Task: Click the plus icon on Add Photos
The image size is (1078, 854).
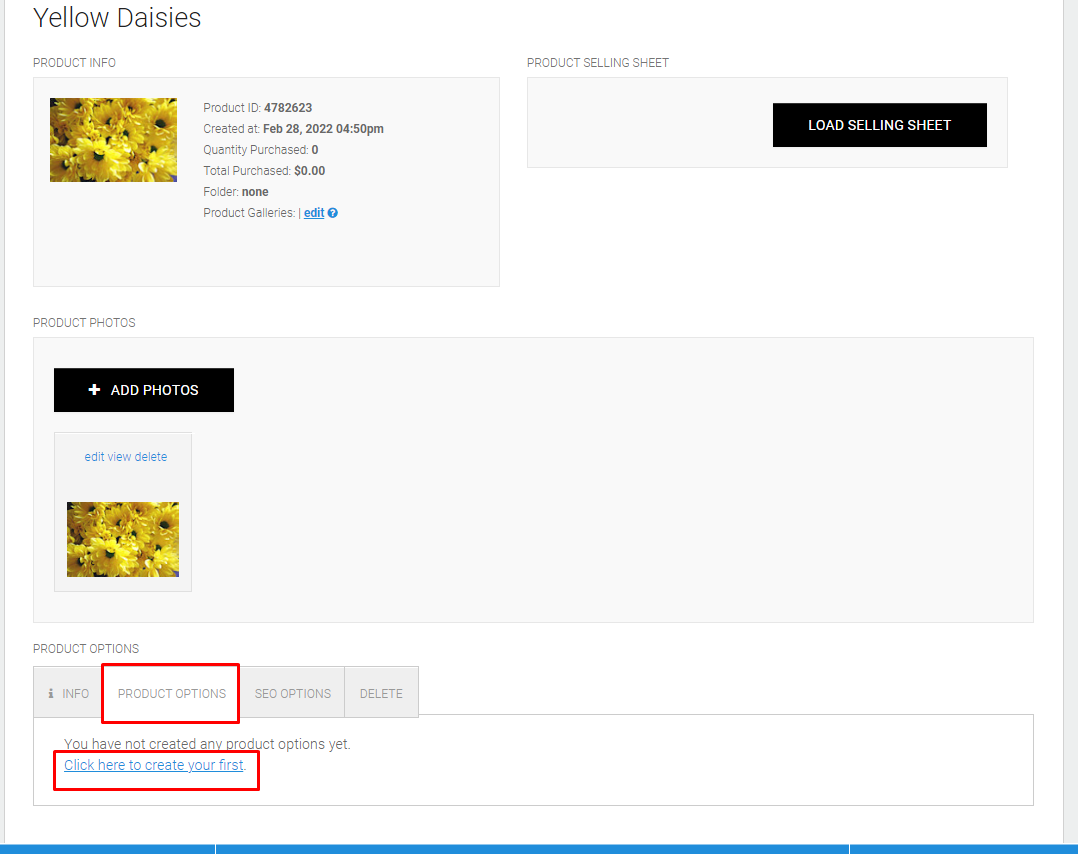Action: (x=94, y=389)
